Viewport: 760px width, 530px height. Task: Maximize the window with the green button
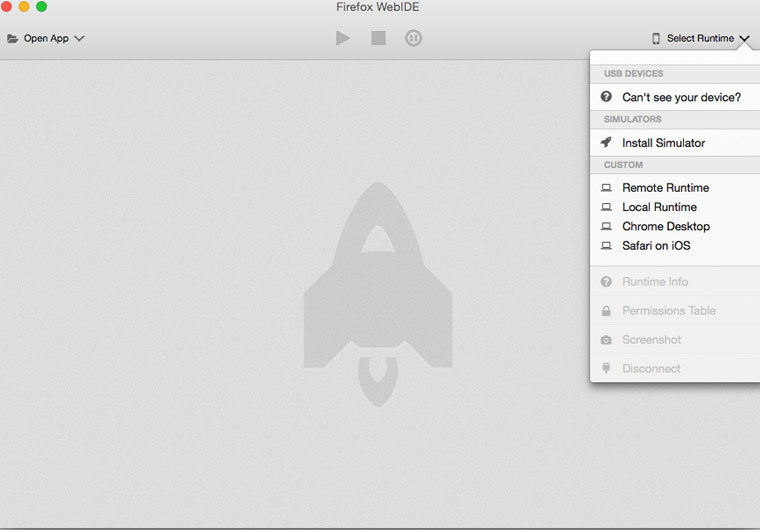42,6
